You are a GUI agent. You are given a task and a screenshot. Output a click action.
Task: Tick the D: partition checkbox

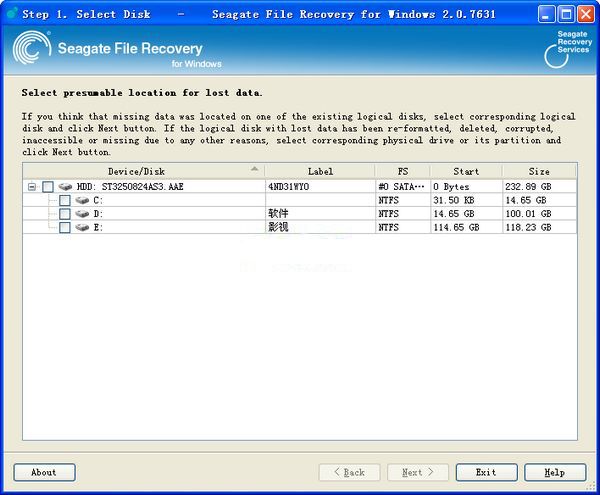[x=65, y=214]
